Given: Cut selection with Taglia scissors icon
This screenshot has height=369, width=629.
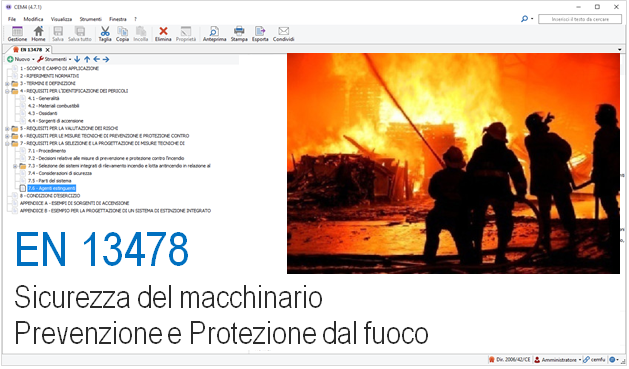Looking at the screenshot, I should click(105, 34).
